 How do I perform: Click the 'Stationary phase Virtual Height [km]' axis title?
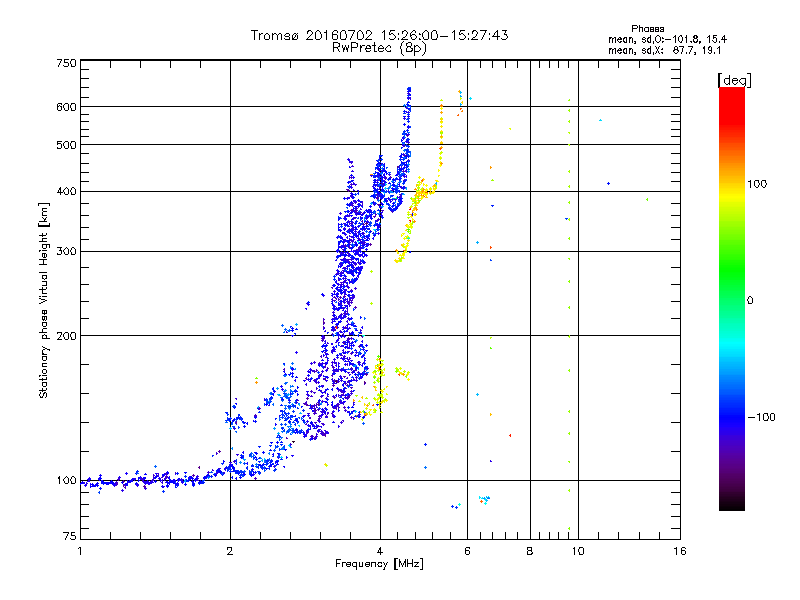tap(43, 300)
